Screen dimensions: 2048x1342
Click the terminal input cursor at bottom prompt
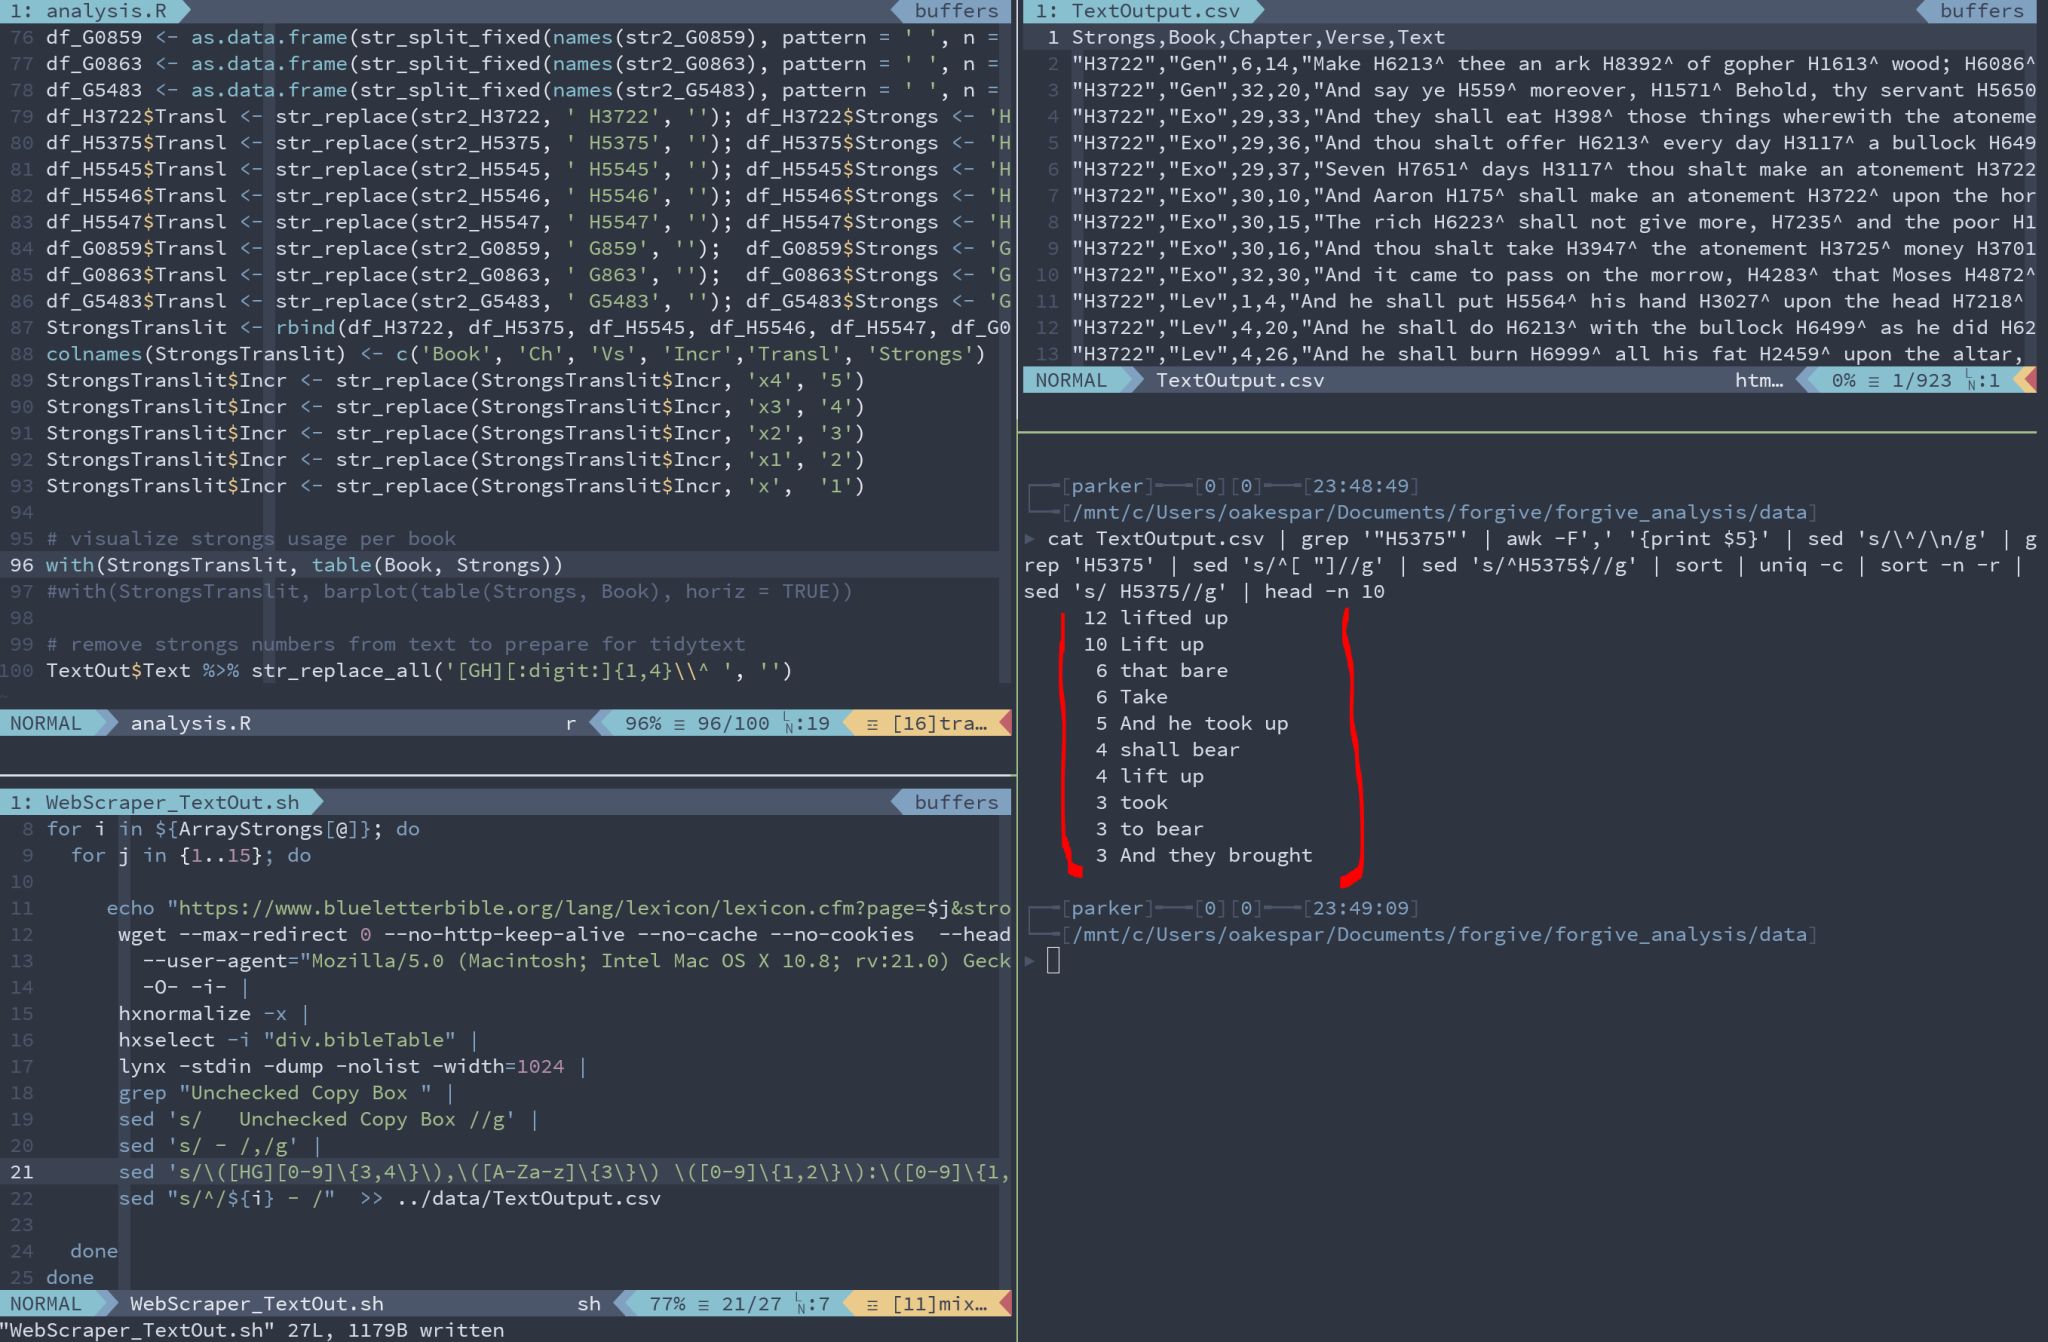(1052, 961)
